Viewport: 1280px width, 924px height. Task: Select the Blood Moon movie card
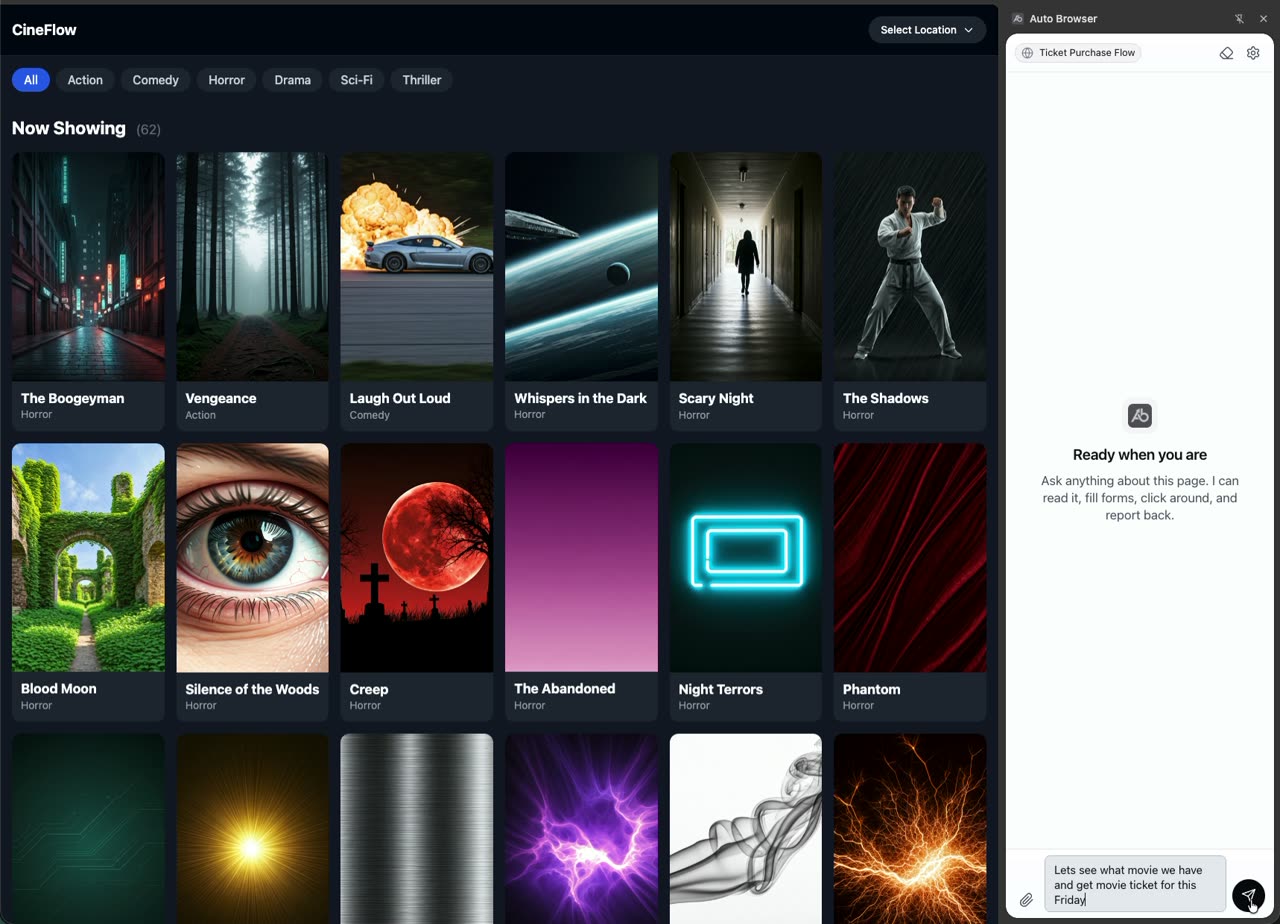[88, 580]
